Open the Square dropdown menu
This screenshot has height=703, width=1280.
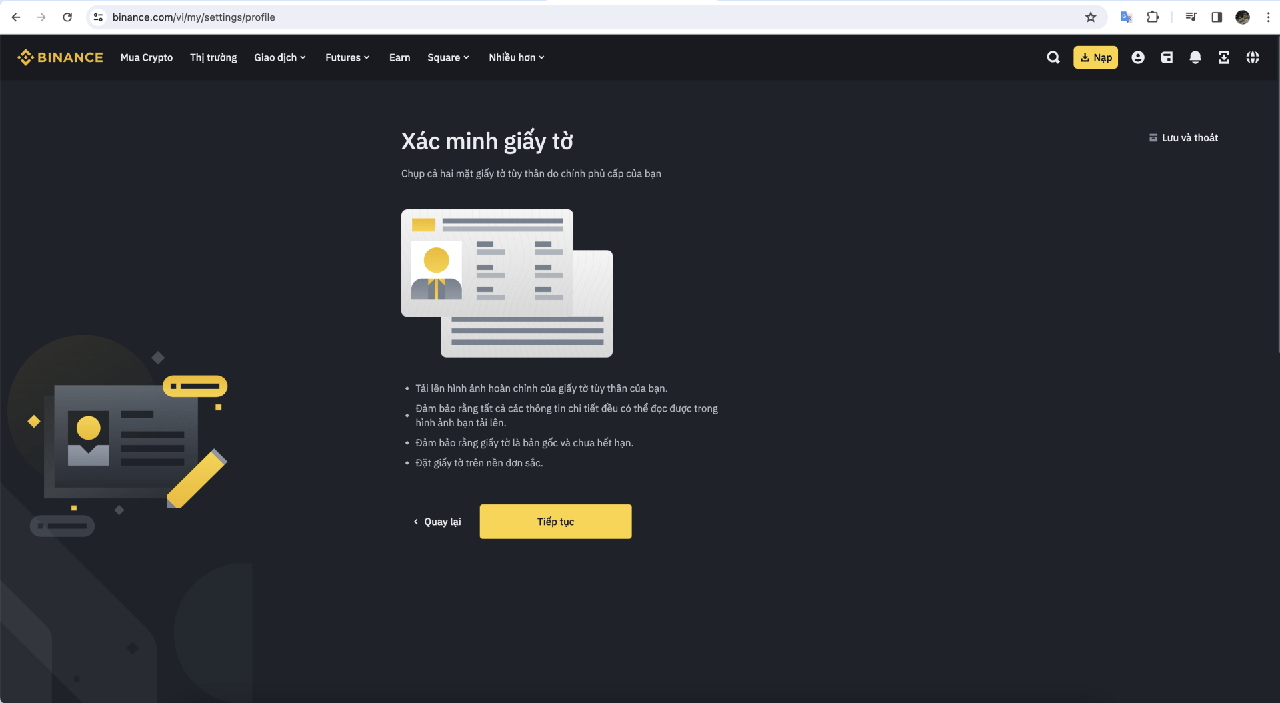click(x=448, y=58)
